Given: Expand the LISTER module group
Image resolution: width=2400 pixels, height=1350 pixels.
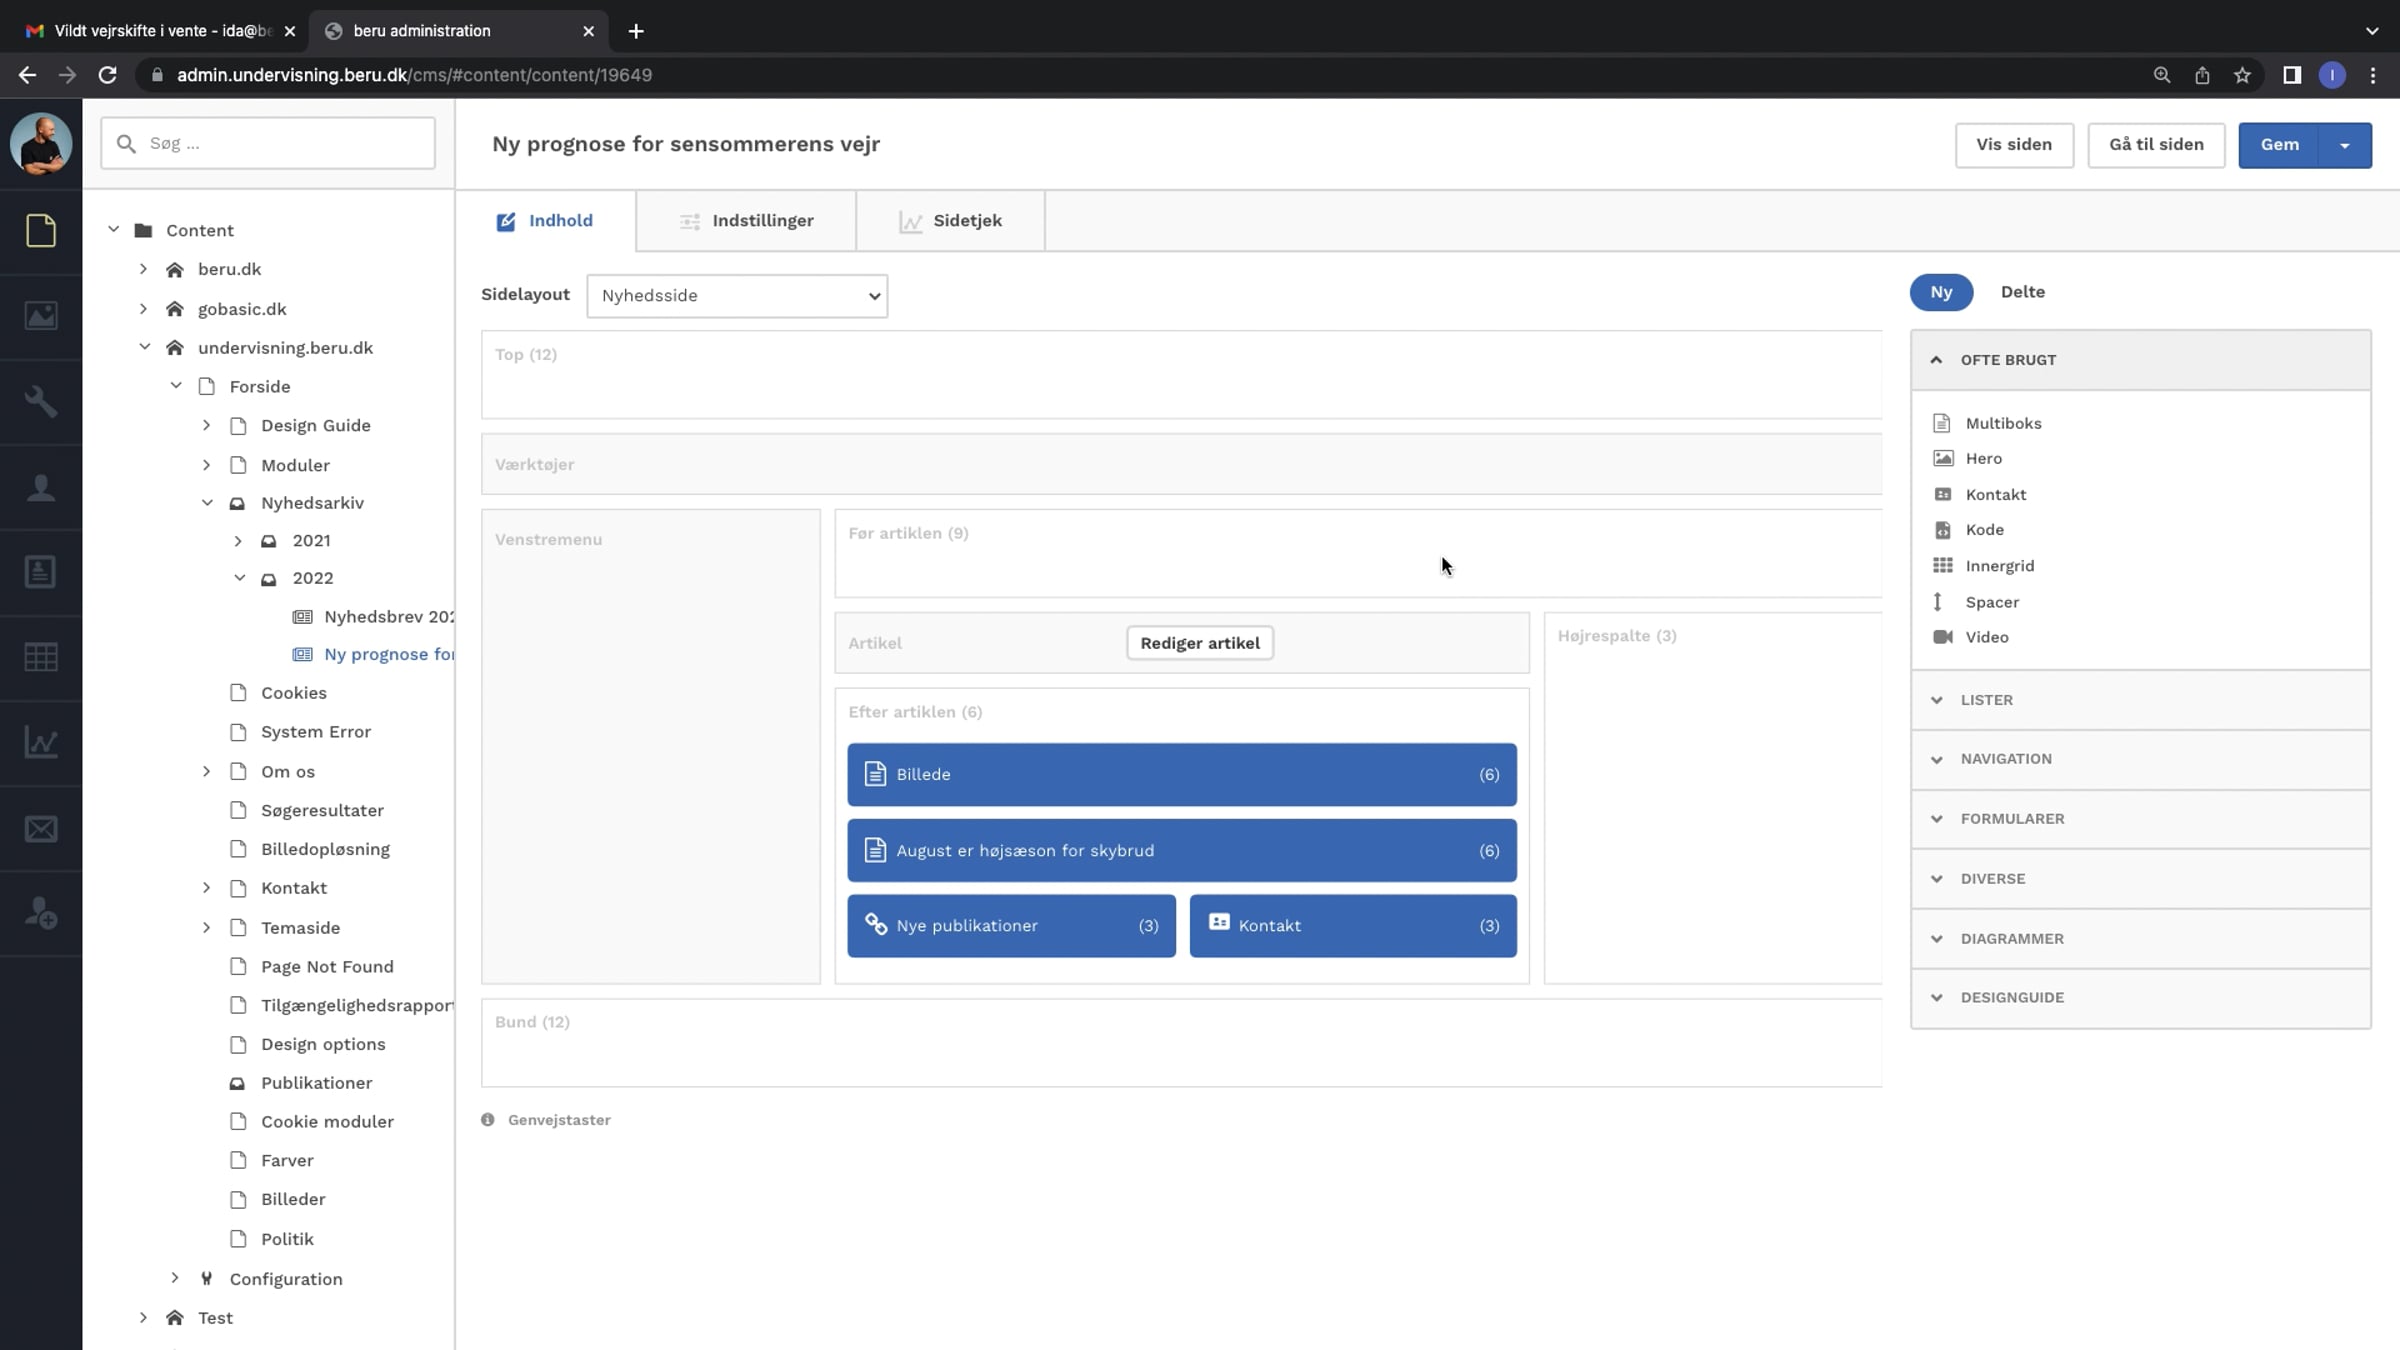Looking at the screenshot, I should click(2140, 700).
